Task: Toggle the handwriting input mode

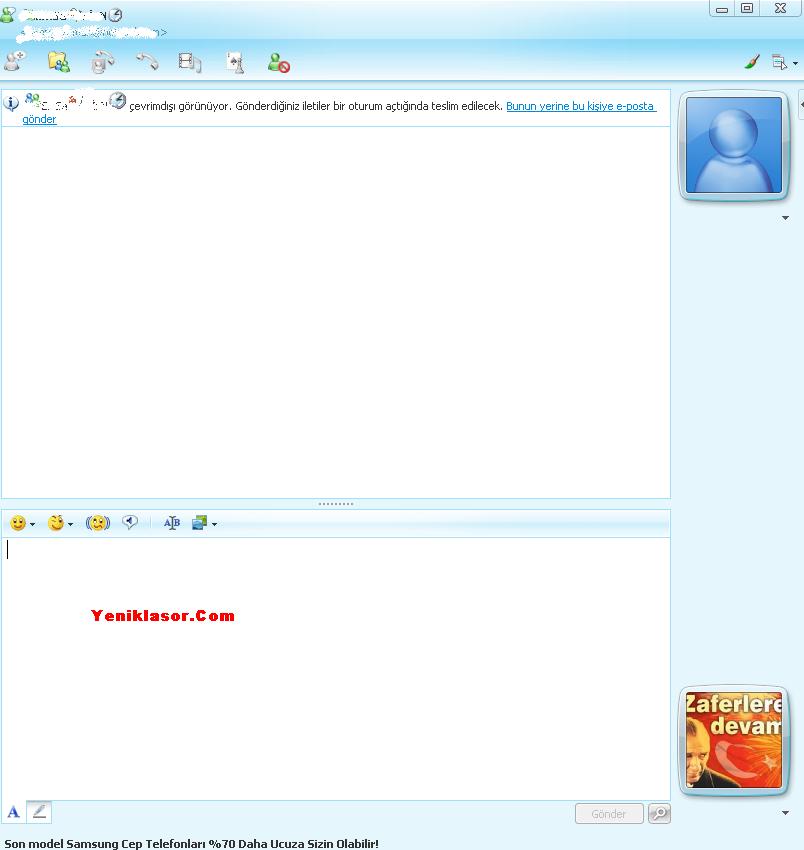Action: tap(39, 812)
